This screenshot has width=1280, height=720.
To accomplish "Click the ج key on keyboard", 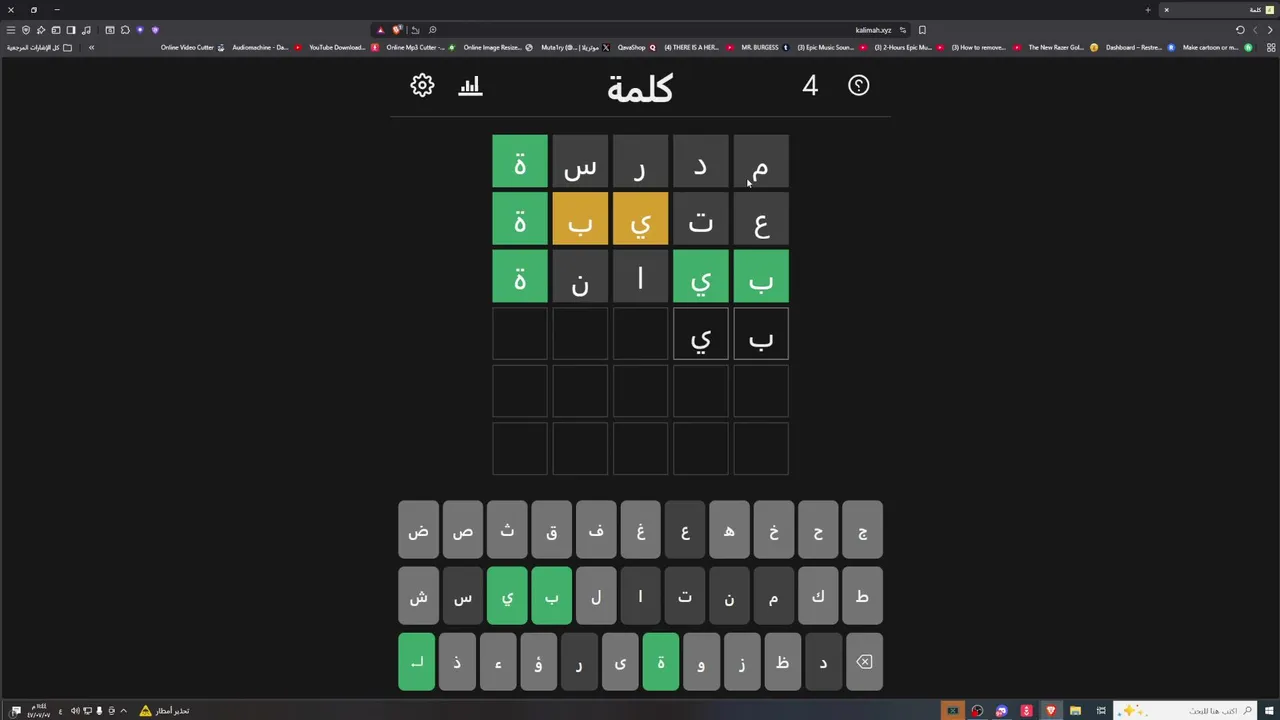I will click(863, 530).
